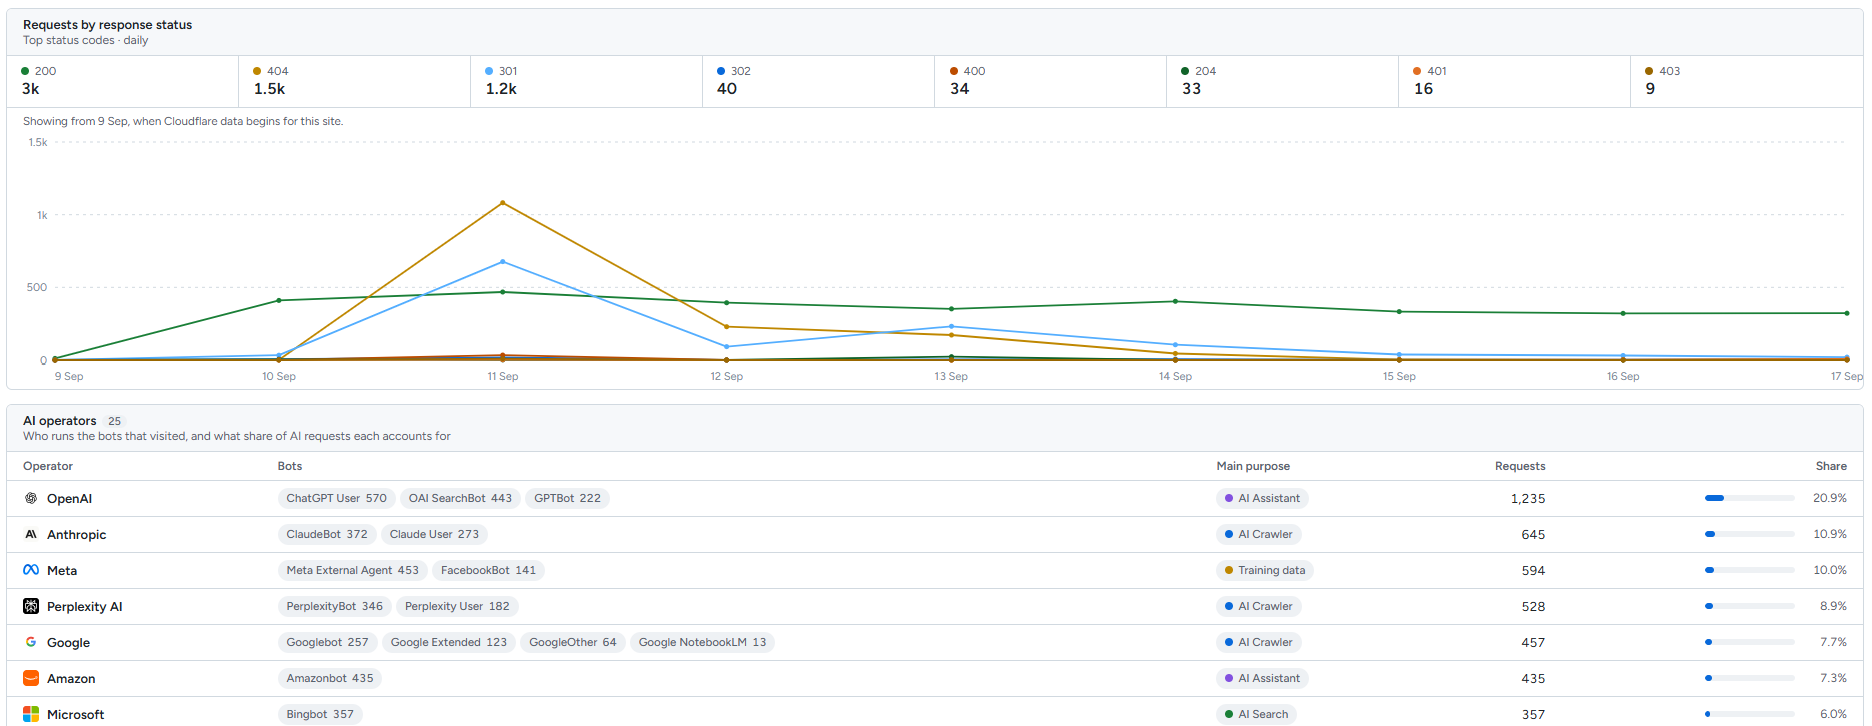Toggle the 200 status series legend

tap(123, 81)
